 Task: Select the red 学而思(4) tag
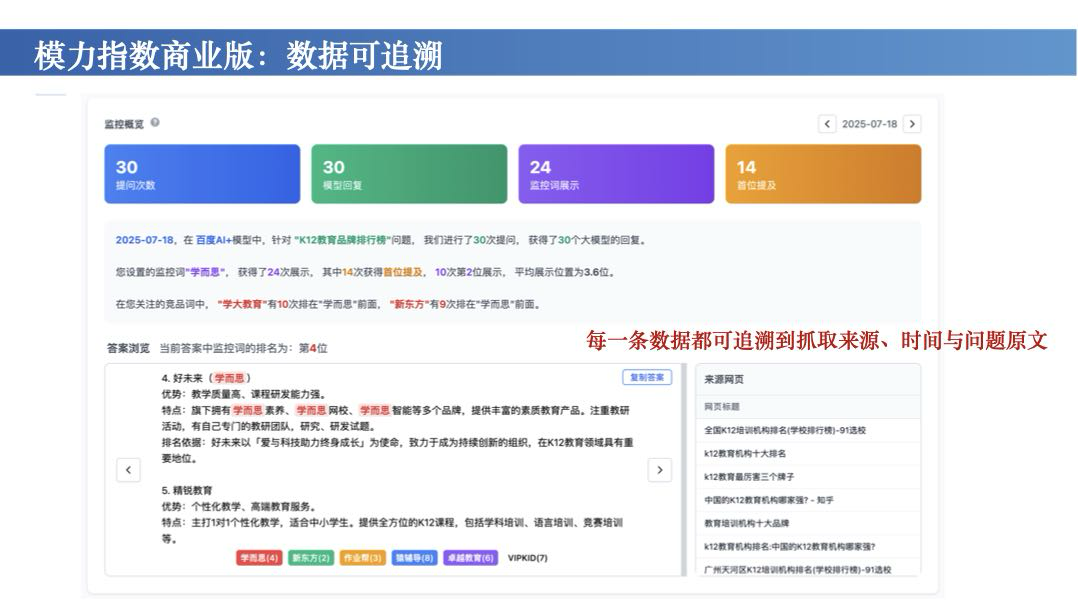pyautogui.click(x=259, y=558)
